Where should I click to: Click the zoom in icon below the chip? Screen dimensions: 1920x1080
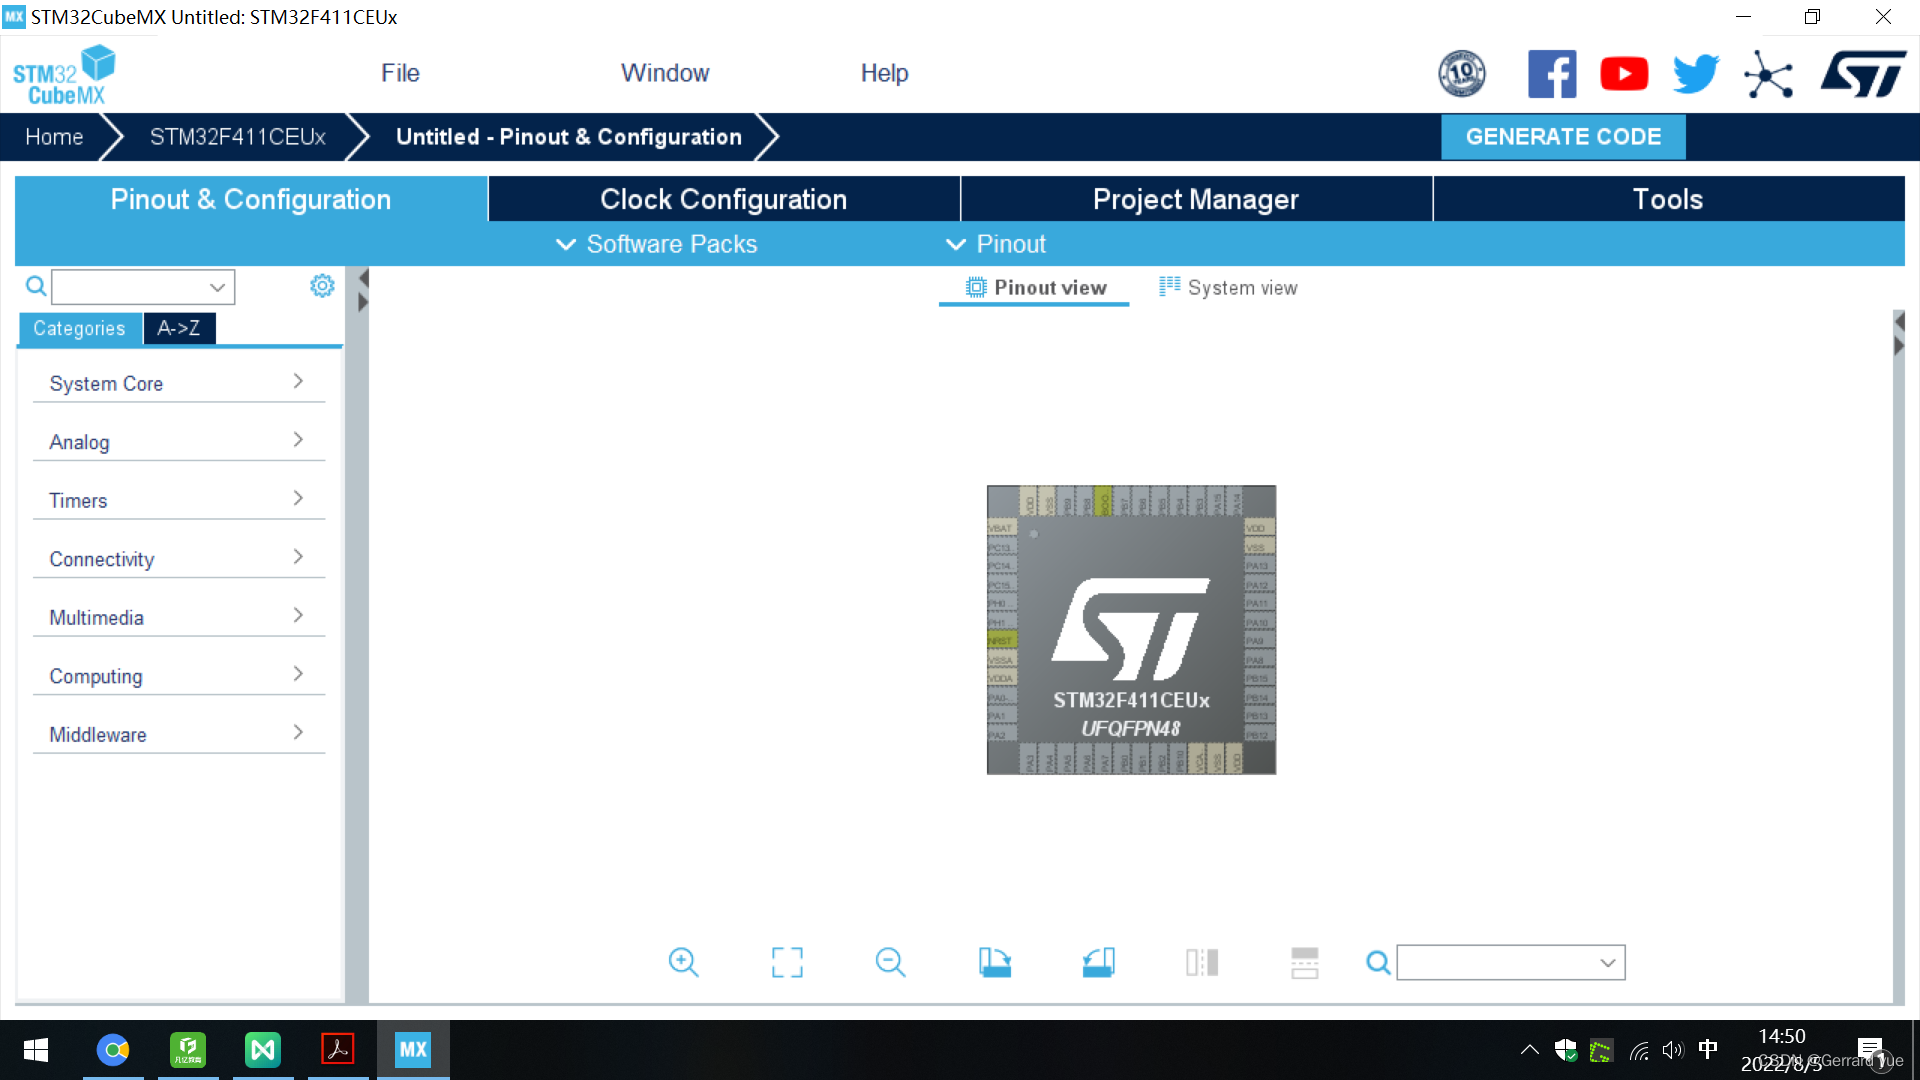(683, 962)
